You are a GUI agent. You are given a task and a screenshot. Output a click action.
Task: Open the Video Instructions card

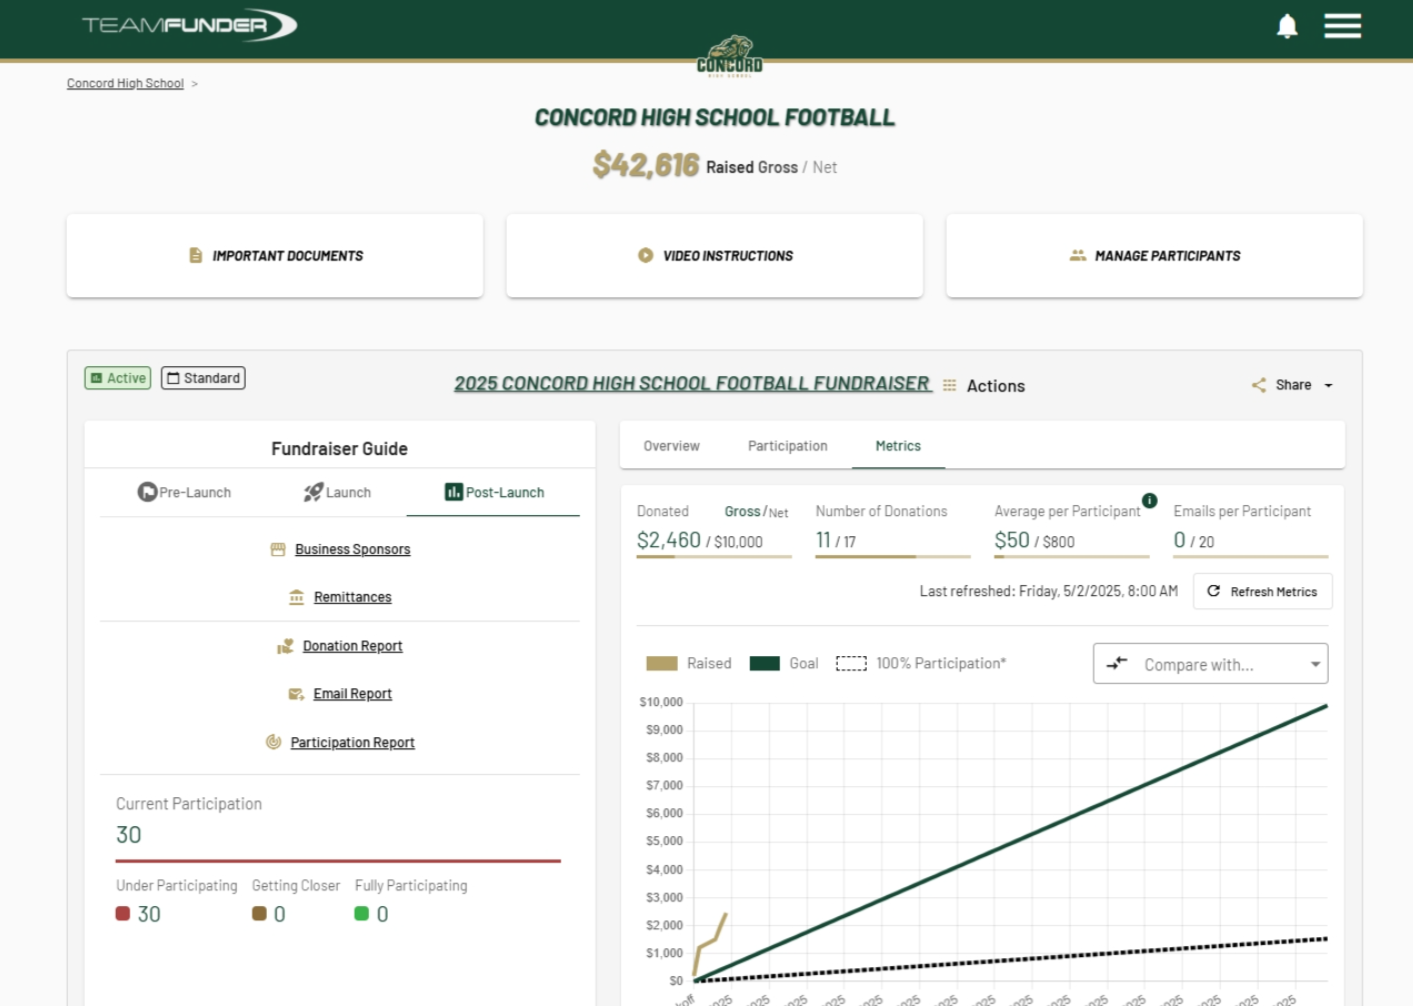(x=715, y=256)
